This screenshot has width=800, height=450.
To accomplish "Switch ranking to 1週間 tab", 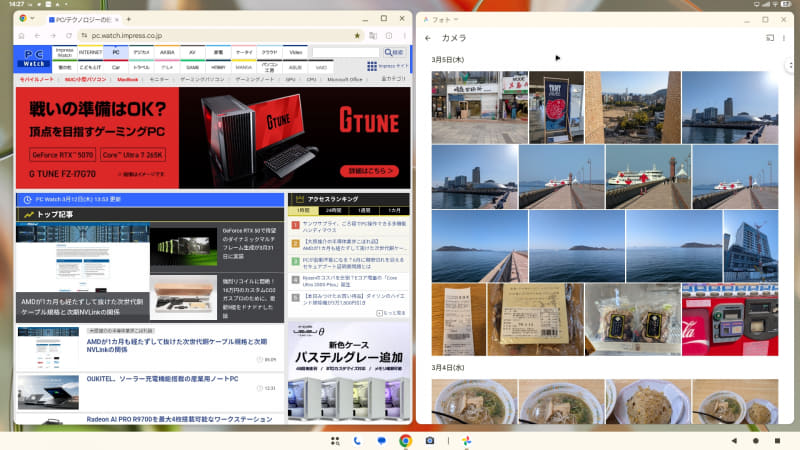I will click(x=364, y=211).
